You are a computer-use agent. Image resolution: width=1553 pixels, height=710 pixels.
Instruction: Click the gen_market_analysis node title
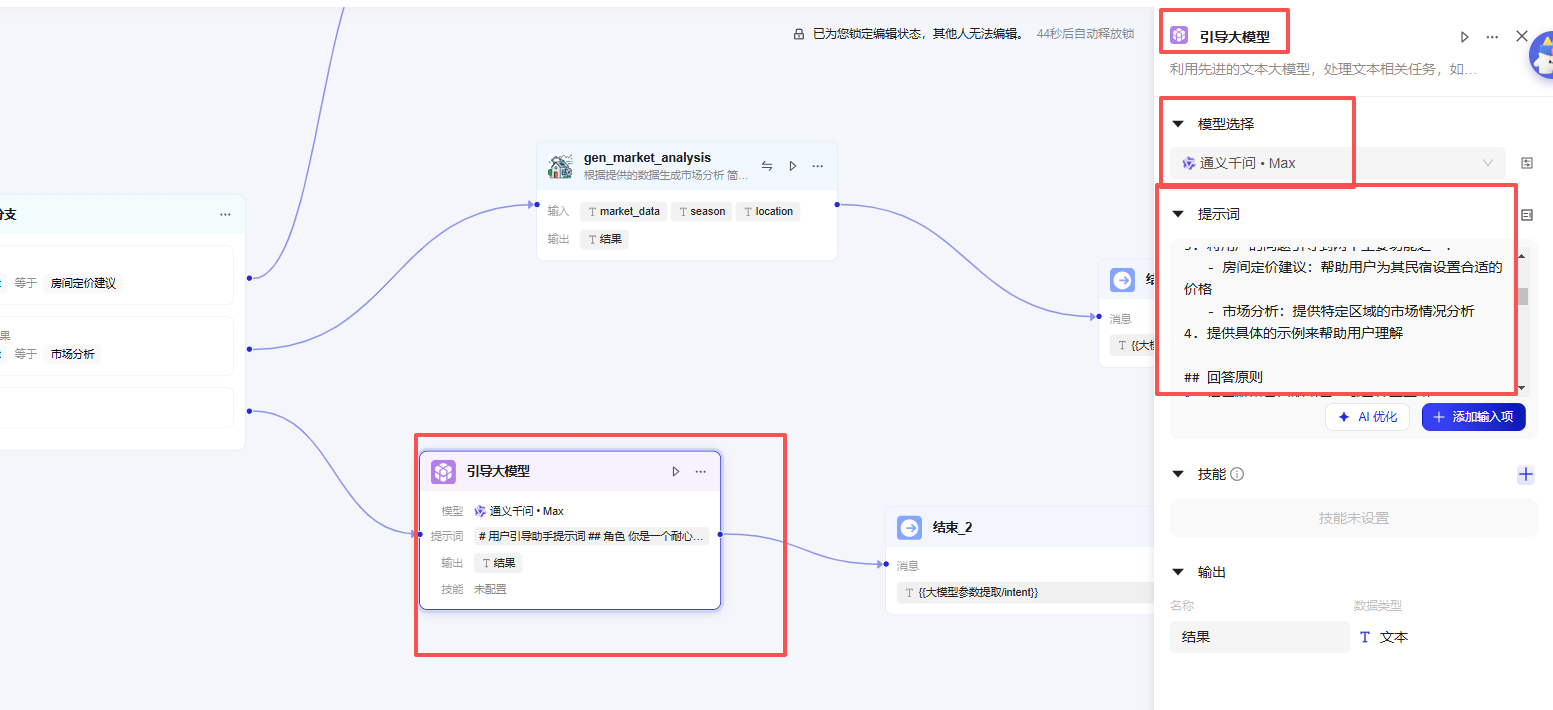click(647, 158)
